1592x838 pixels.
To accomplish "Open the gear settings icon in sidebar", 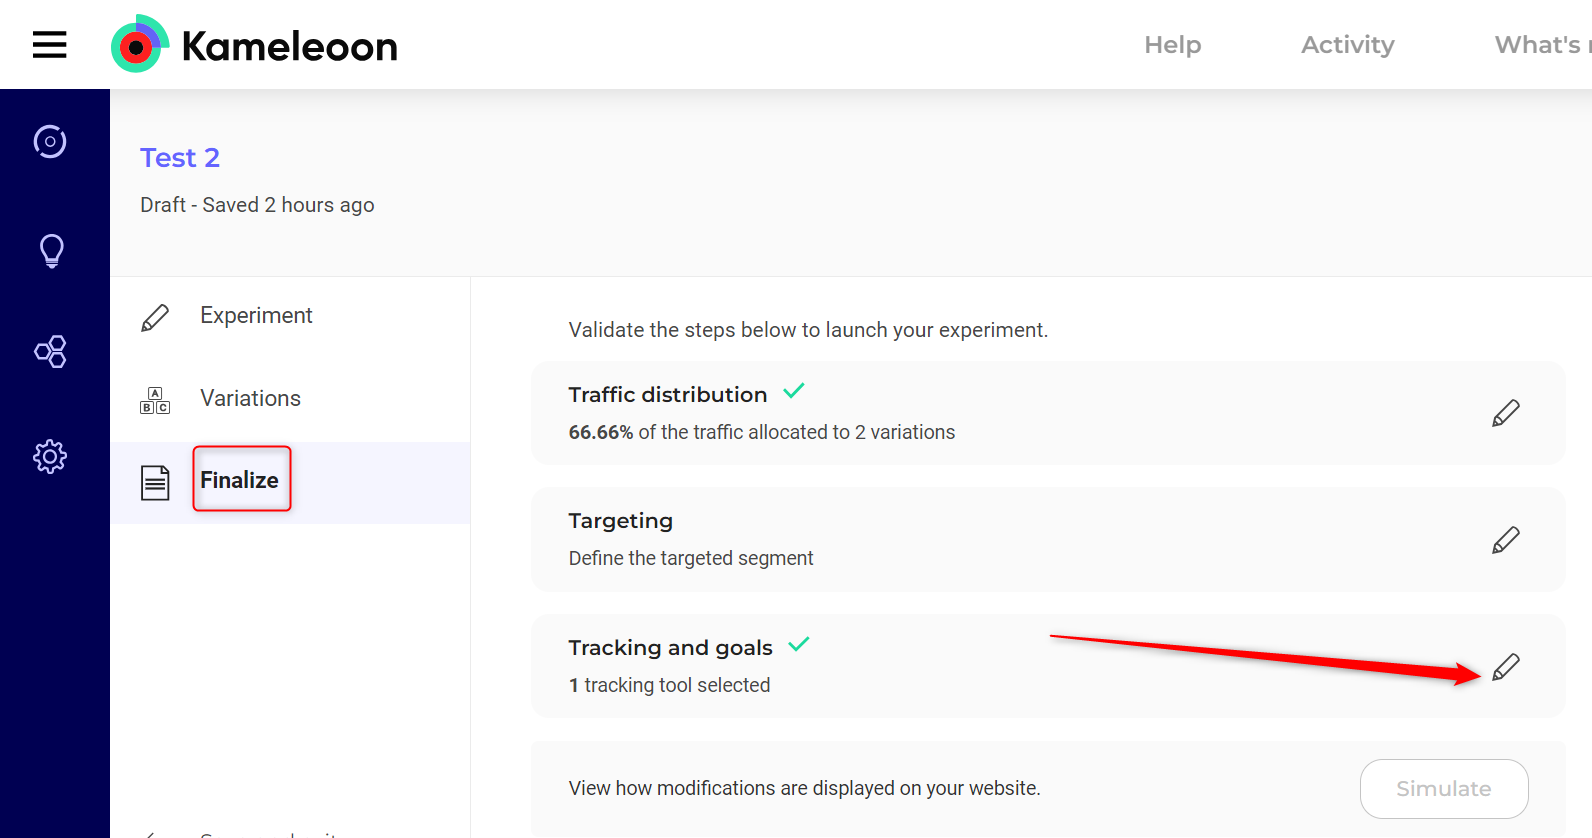I will coord(50,457).
